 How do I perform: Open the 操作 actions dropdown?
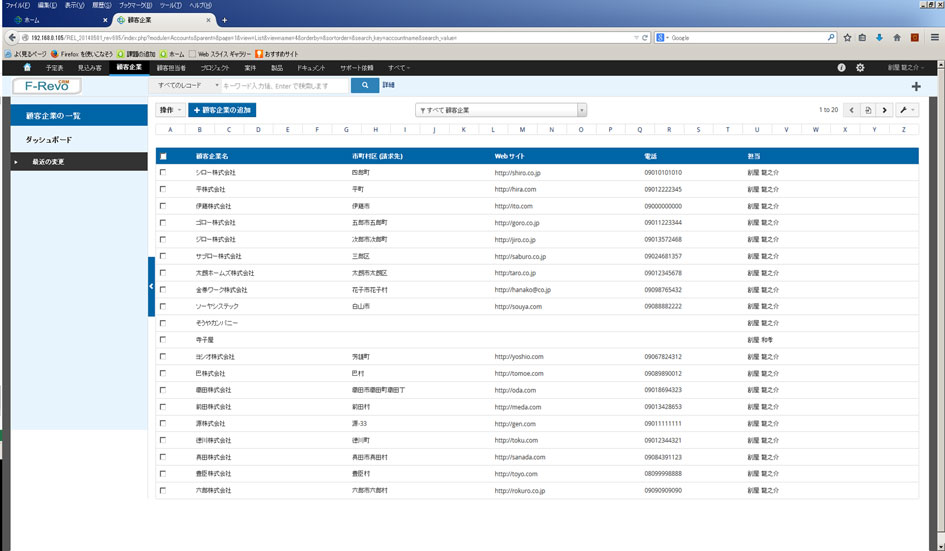[x=171, y=110]
